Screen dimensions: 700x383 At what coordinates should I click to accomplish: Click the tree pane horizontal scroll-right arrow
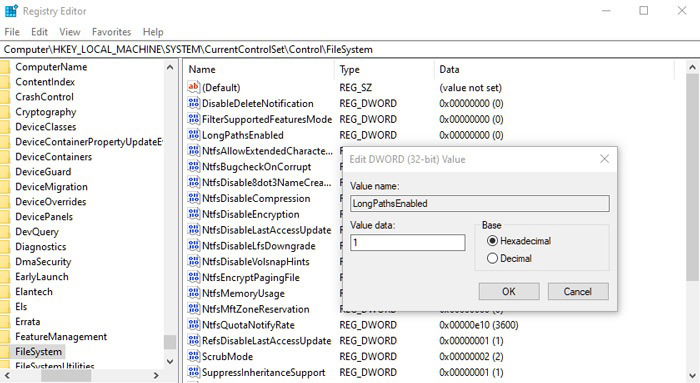[156, 376]
